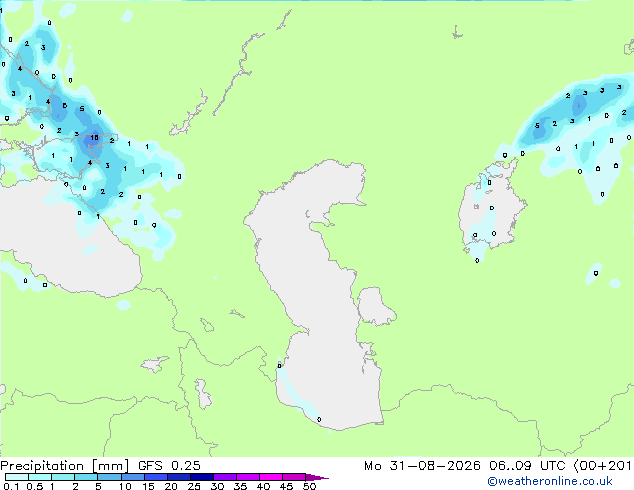Click the '0.1' legend scale label

11,486
